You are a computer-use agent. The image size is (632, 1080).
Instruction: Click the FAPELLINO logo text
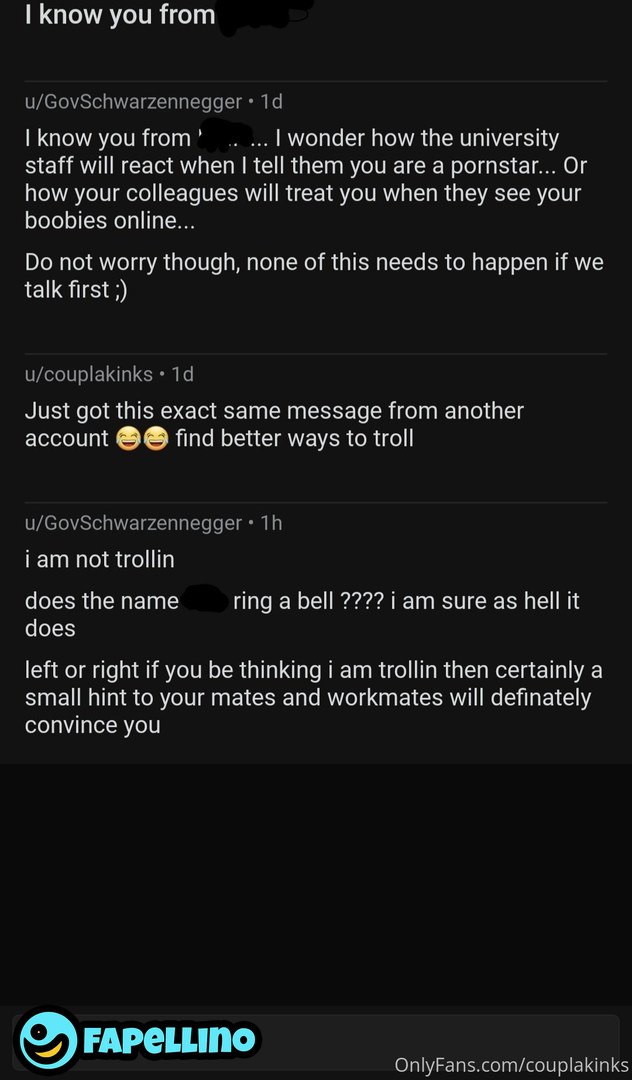[x=169, y=1040]
